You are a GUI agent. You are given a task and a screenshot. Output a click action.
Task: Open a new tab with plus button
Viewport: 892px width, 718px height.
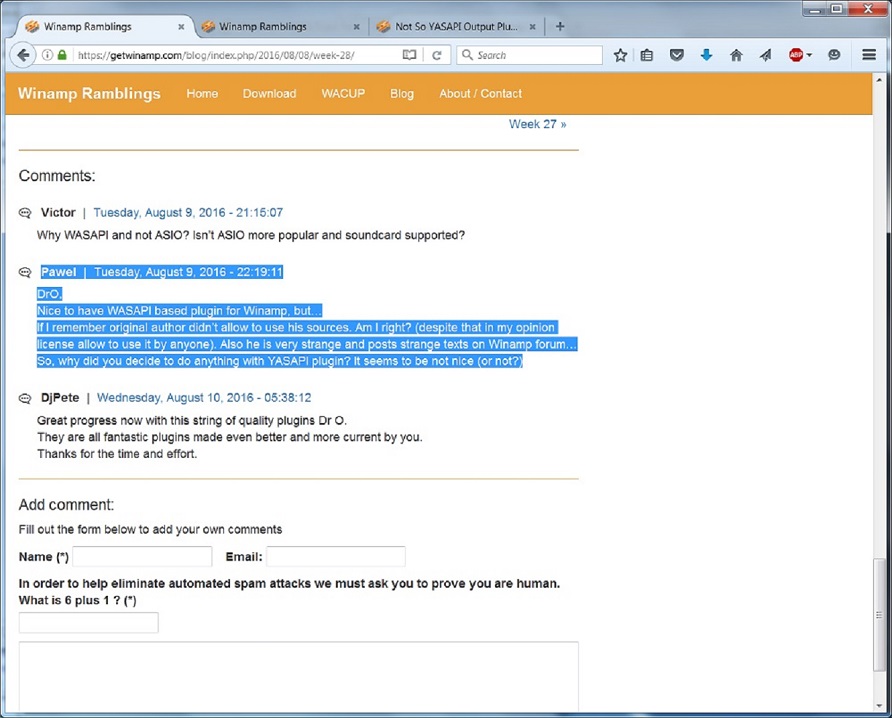[560, 26]
